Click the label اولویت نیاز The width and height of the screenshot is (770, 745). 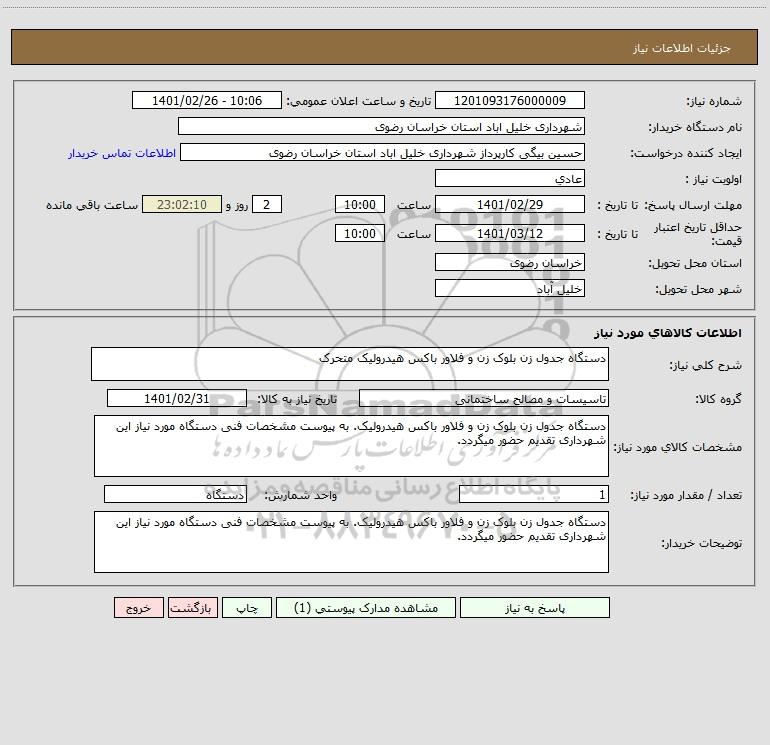tap(713, 179)
